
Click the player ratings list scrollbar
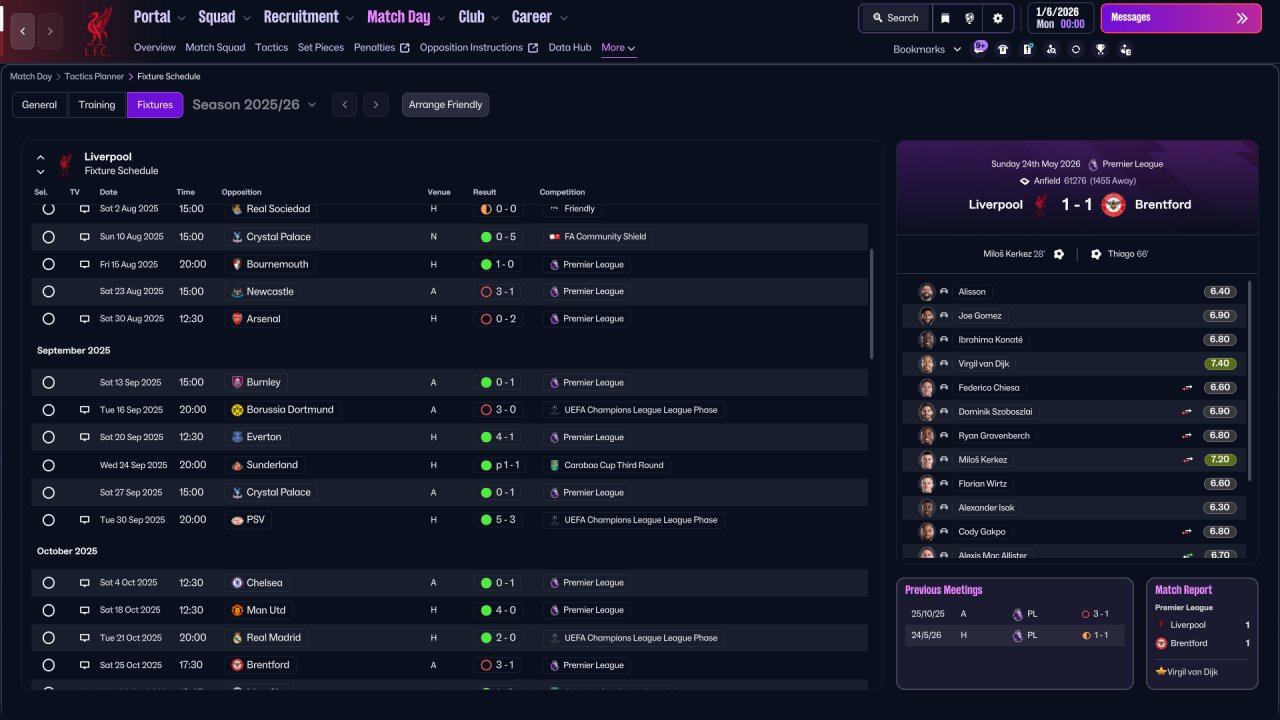(x=1249, y=380)
